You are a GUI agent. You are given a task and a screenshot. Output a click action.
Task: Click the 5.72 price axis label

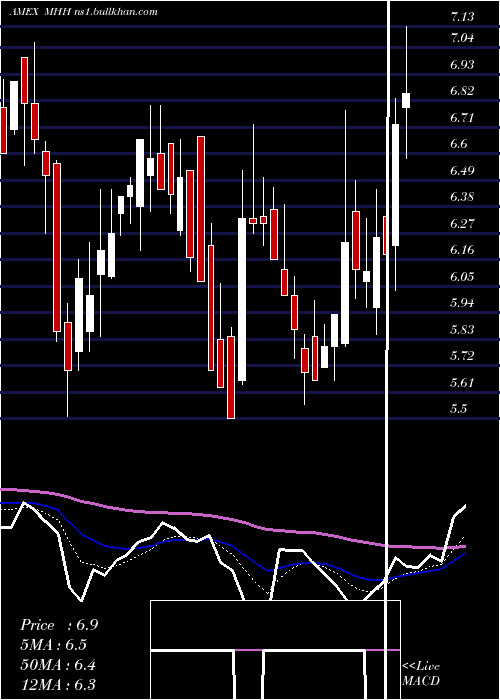pos(462,356)
